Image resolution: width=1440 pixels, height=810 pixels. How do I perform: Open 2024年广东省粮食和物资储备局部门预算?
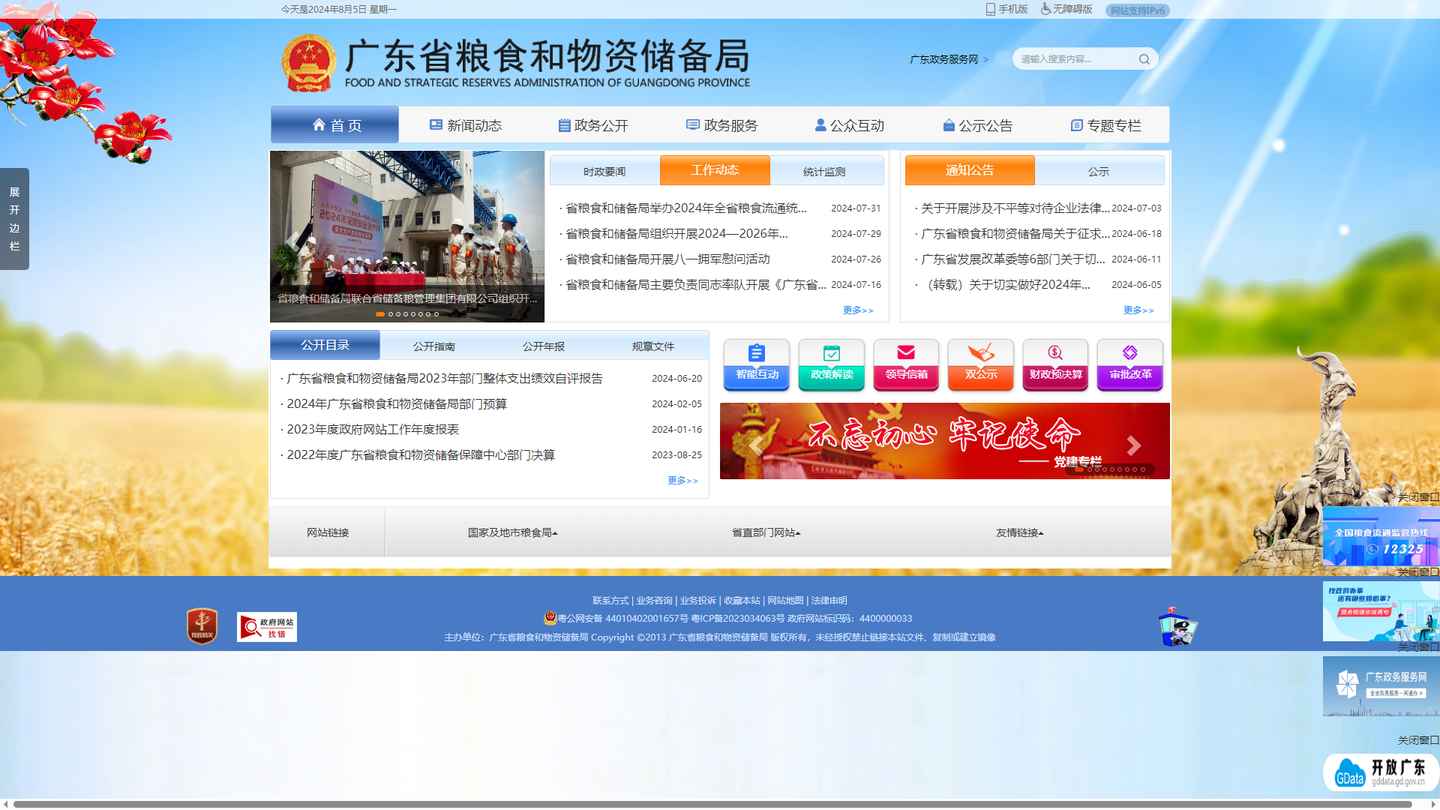tap(397, 404)
